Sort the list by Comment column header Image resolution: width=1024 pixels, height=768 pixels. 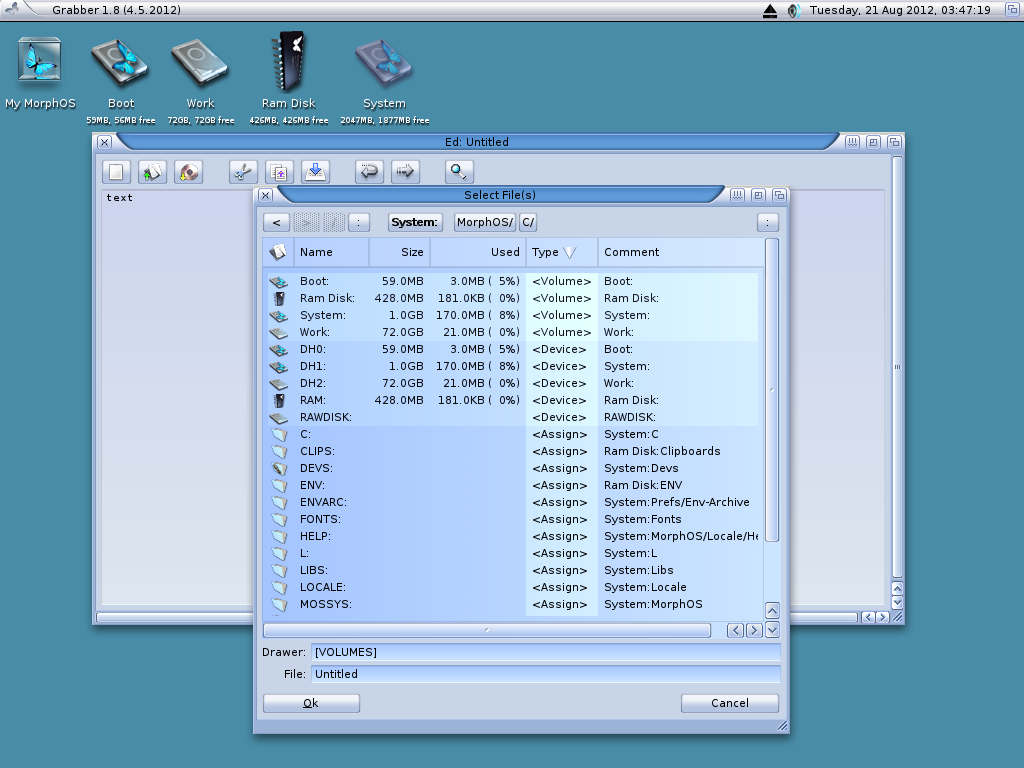tap(680, 252)
